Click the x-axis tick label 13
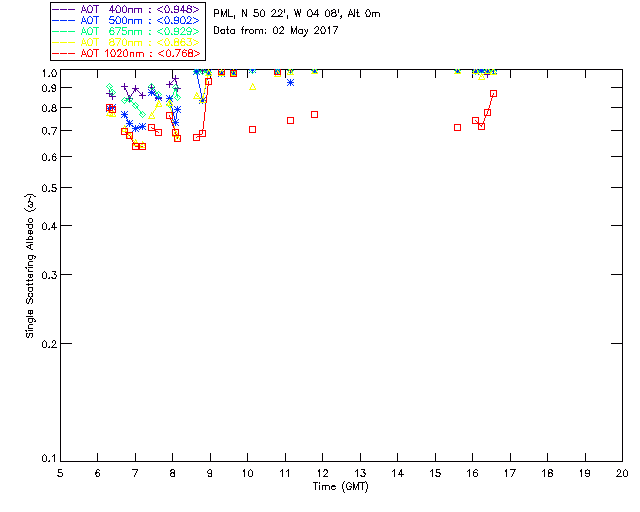The width and height of the screenshot is (640, 512). [x=360, y=473]
